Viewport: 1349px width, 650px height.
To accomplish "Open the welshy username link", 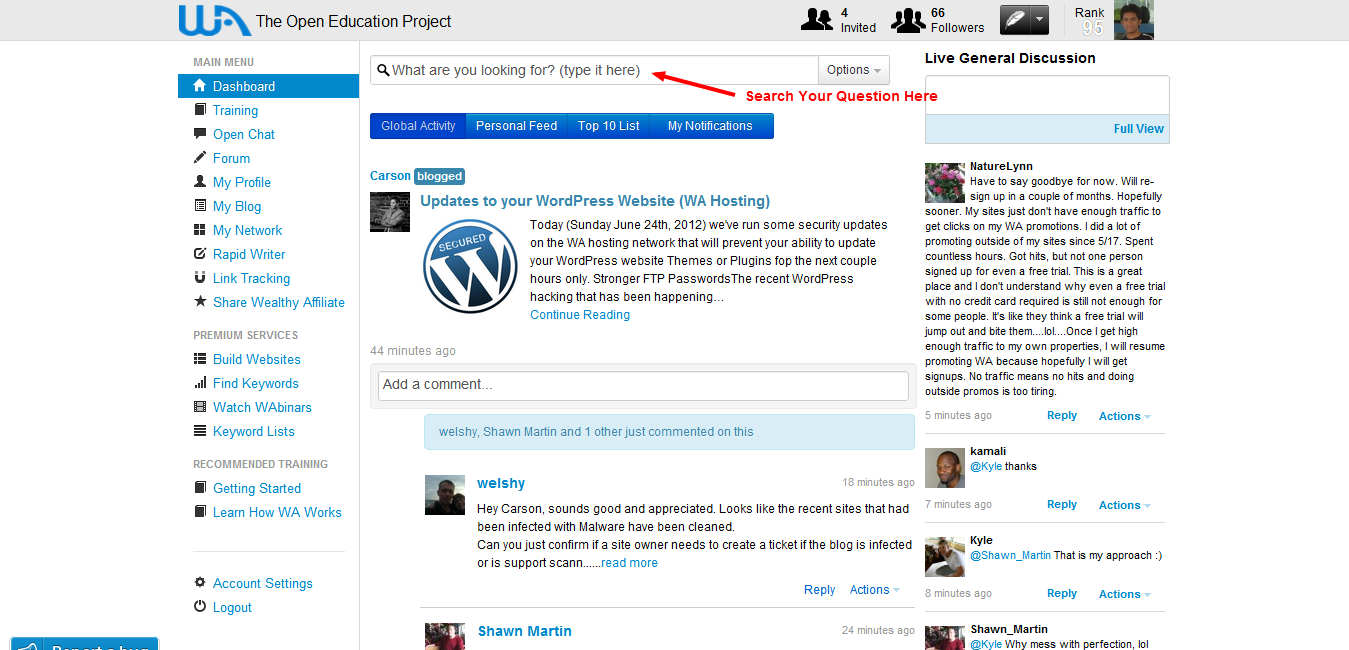I will click(x=501, y=483).
